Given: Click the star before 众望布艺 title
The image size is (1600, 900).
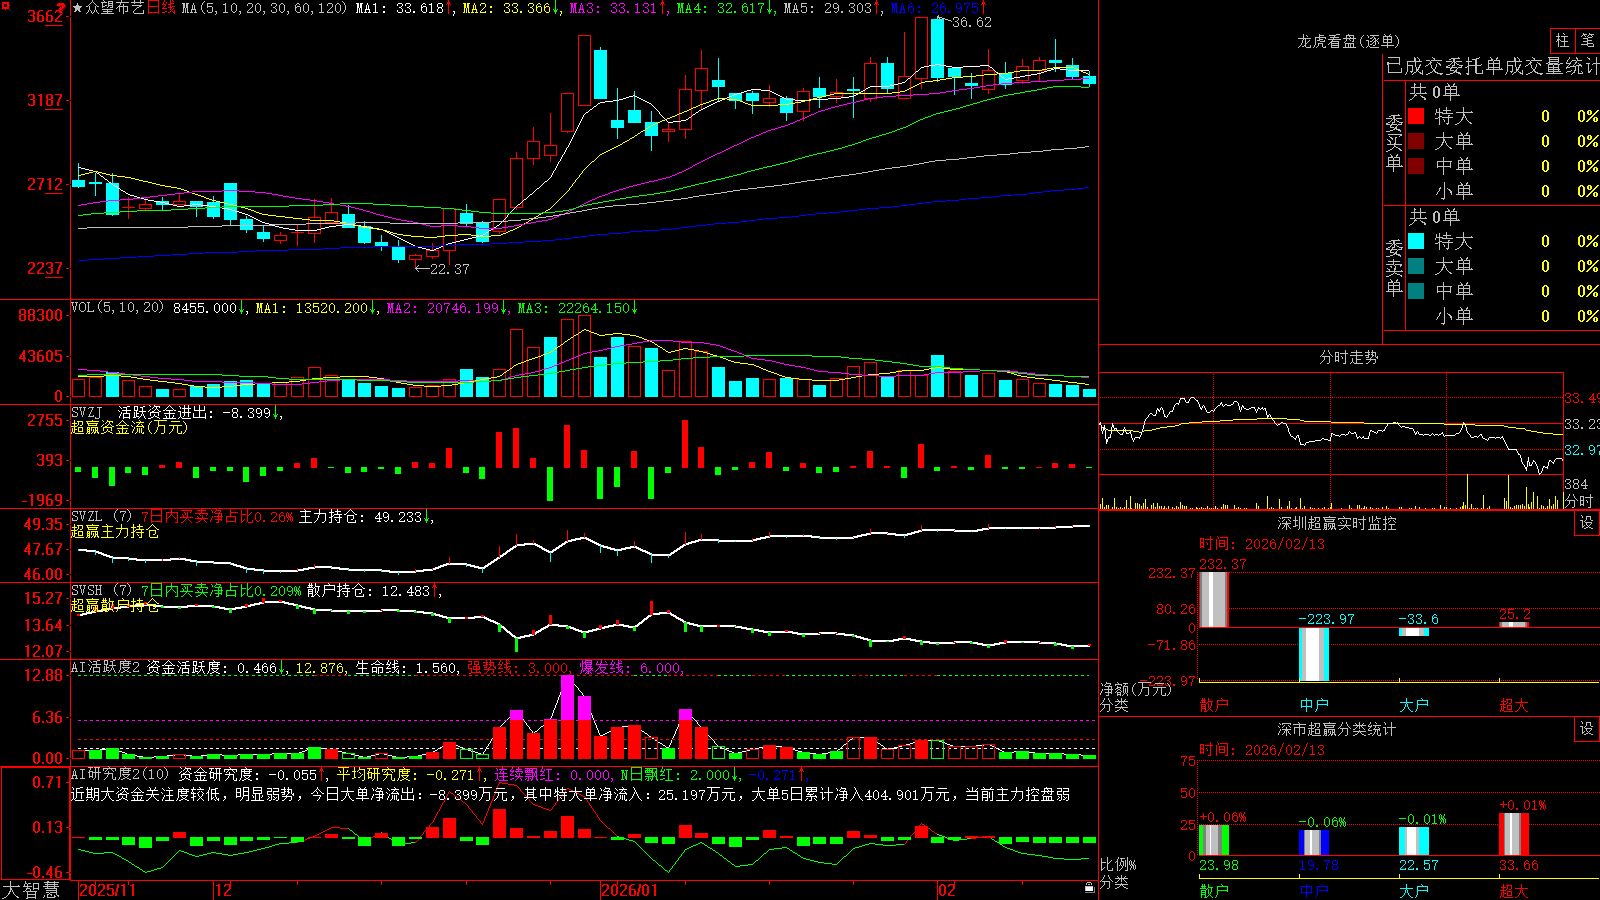Looking at the screenshot, I should (x=77, y=8).
